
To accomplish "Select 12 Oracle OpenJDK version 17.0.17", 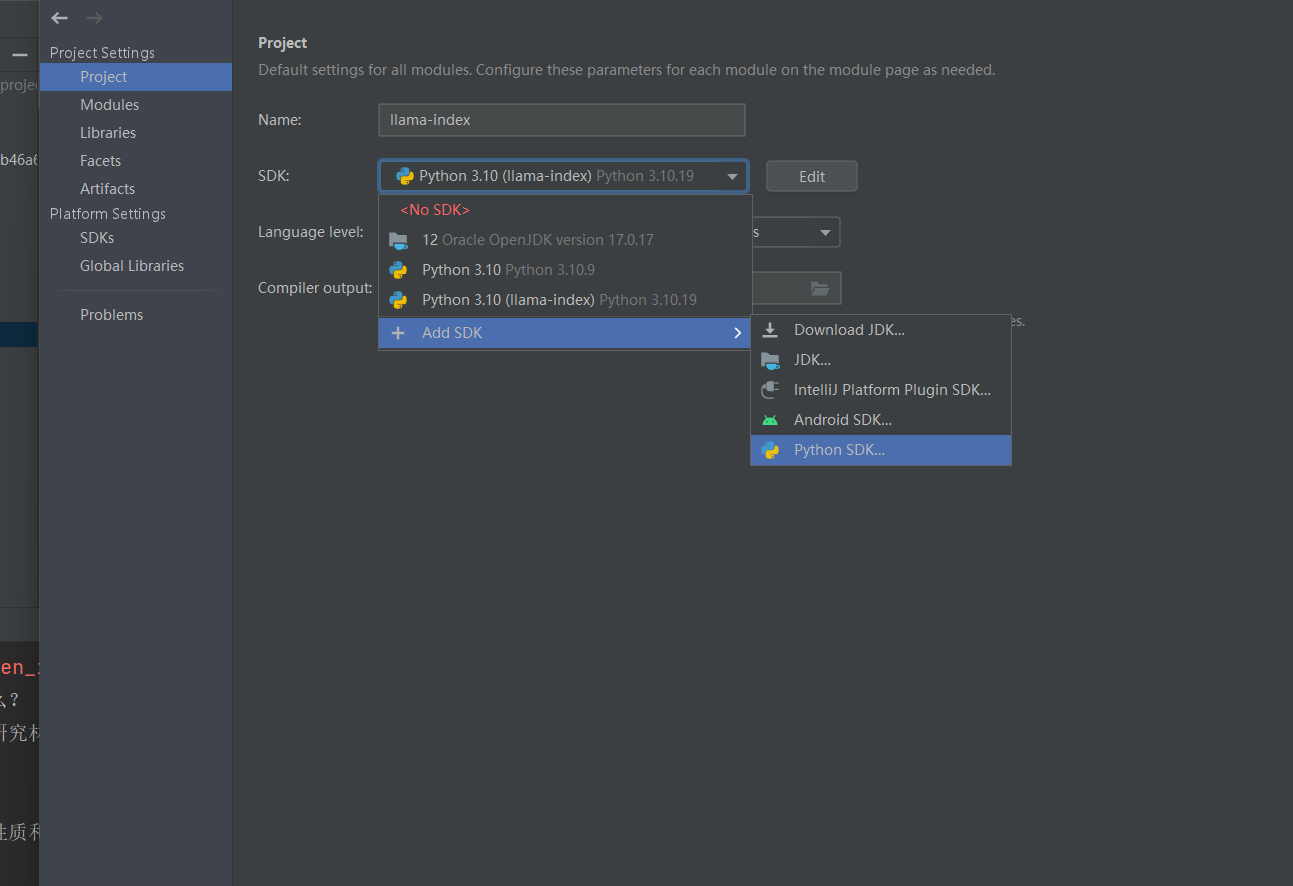I will (565, 240).
